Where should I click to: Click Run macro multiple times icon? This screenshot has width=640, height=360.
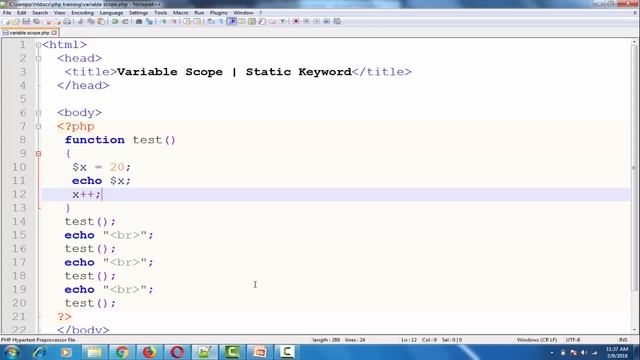(327, 21)
